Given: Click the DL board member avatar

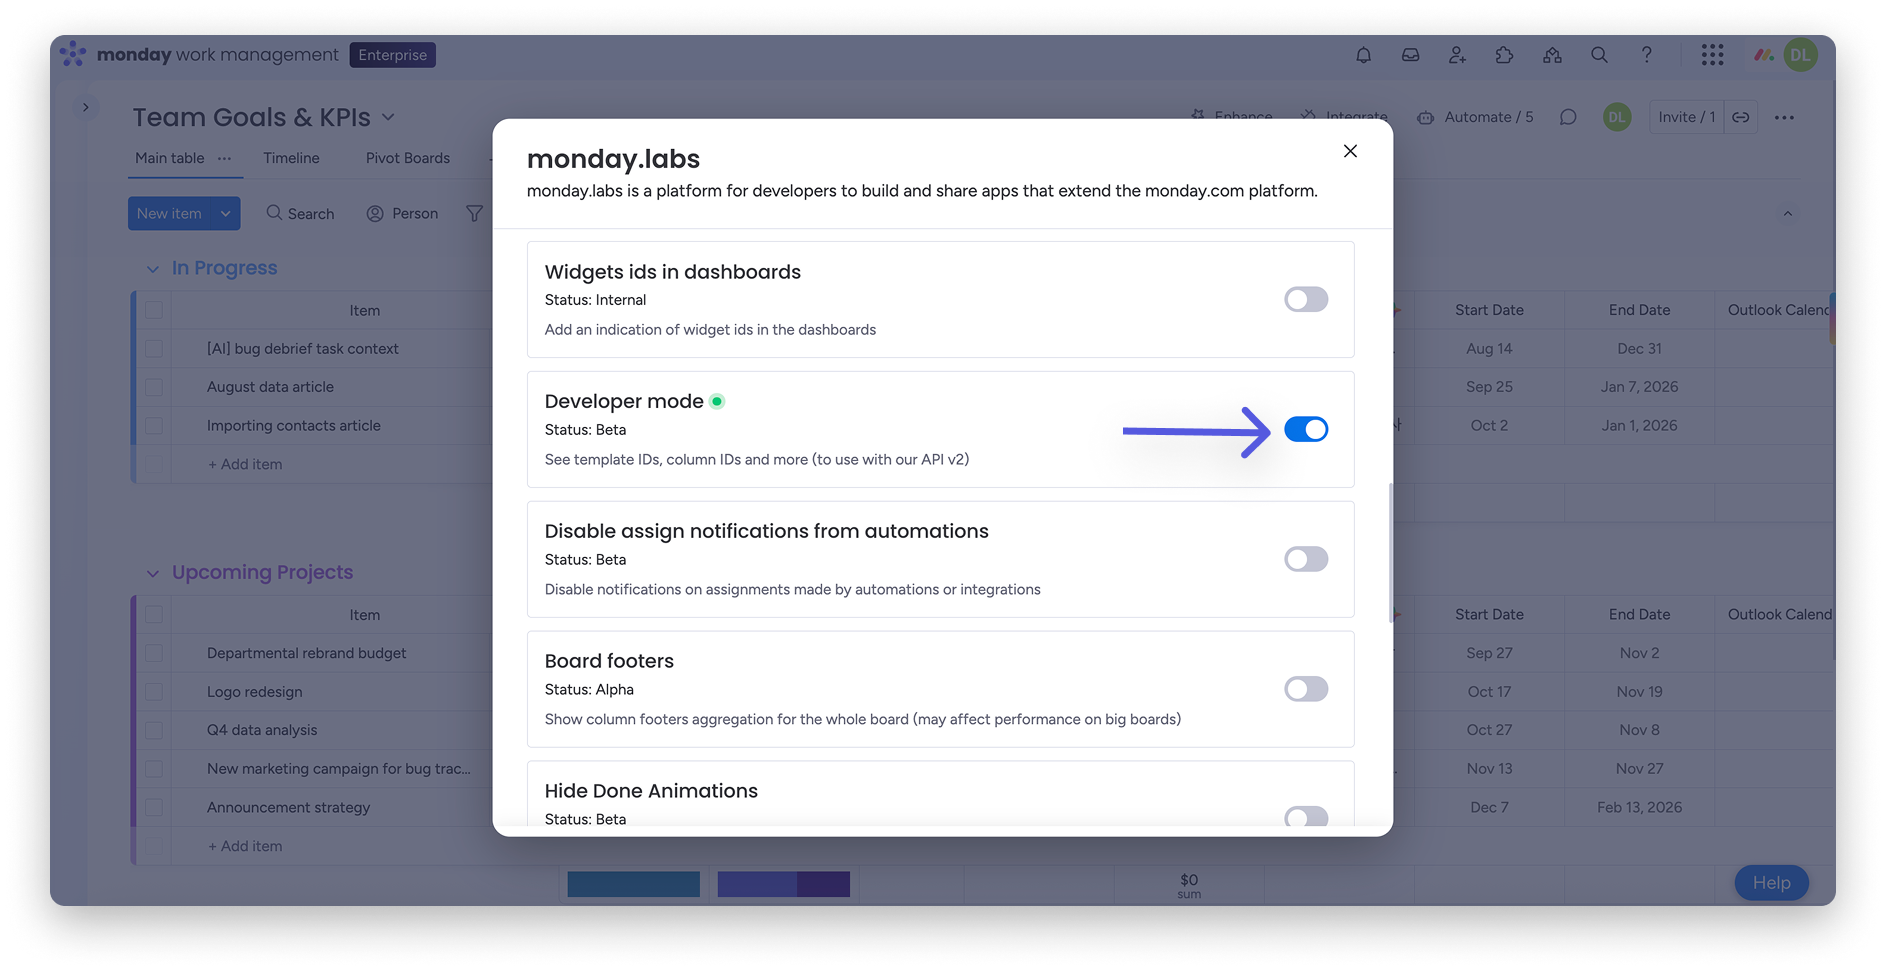Looking at the screenshot, I should pyautogui.click(x=1616, y=117).
